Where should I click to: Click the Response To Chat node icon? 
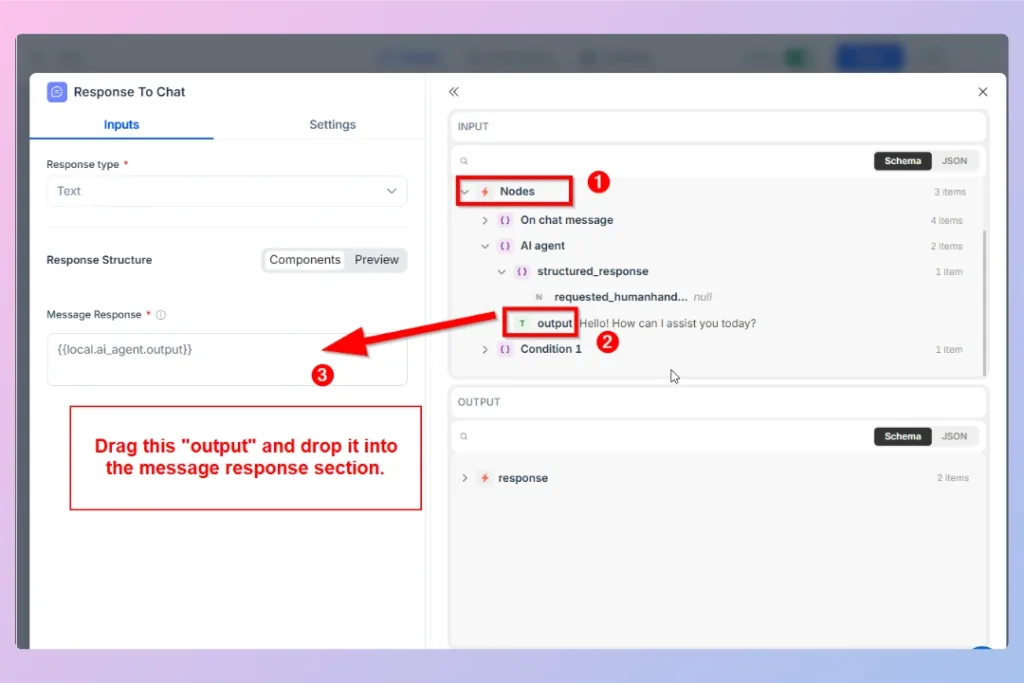(57, 92)
